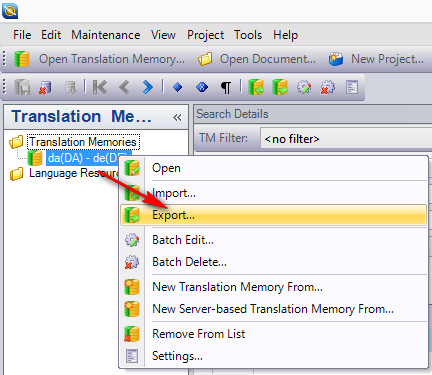
Task: Choose Batch Delete... in context menu
Action: (x=273, y=262)
